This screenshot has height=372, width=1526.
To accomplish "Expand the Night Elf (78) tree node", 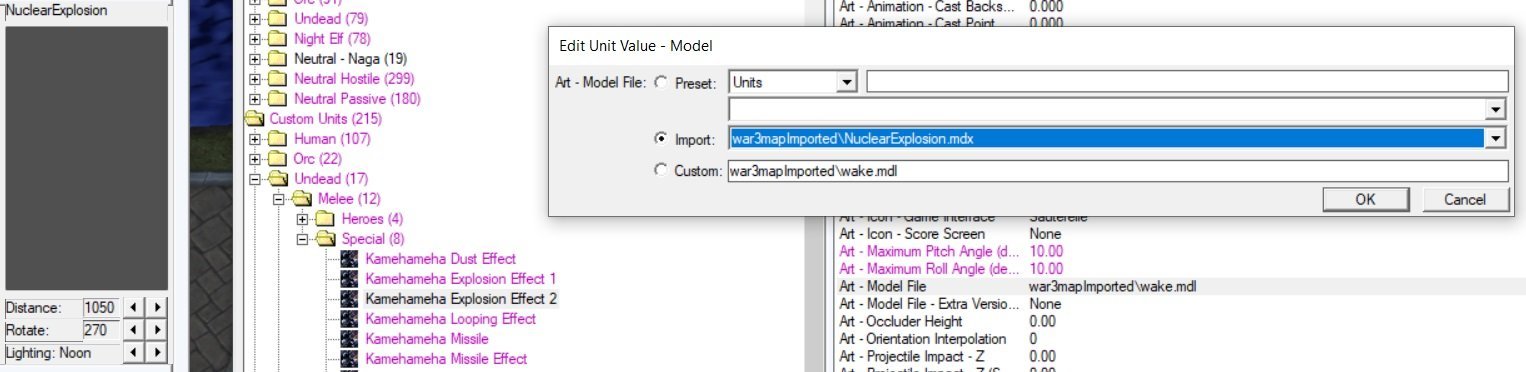I will point(255,39).
